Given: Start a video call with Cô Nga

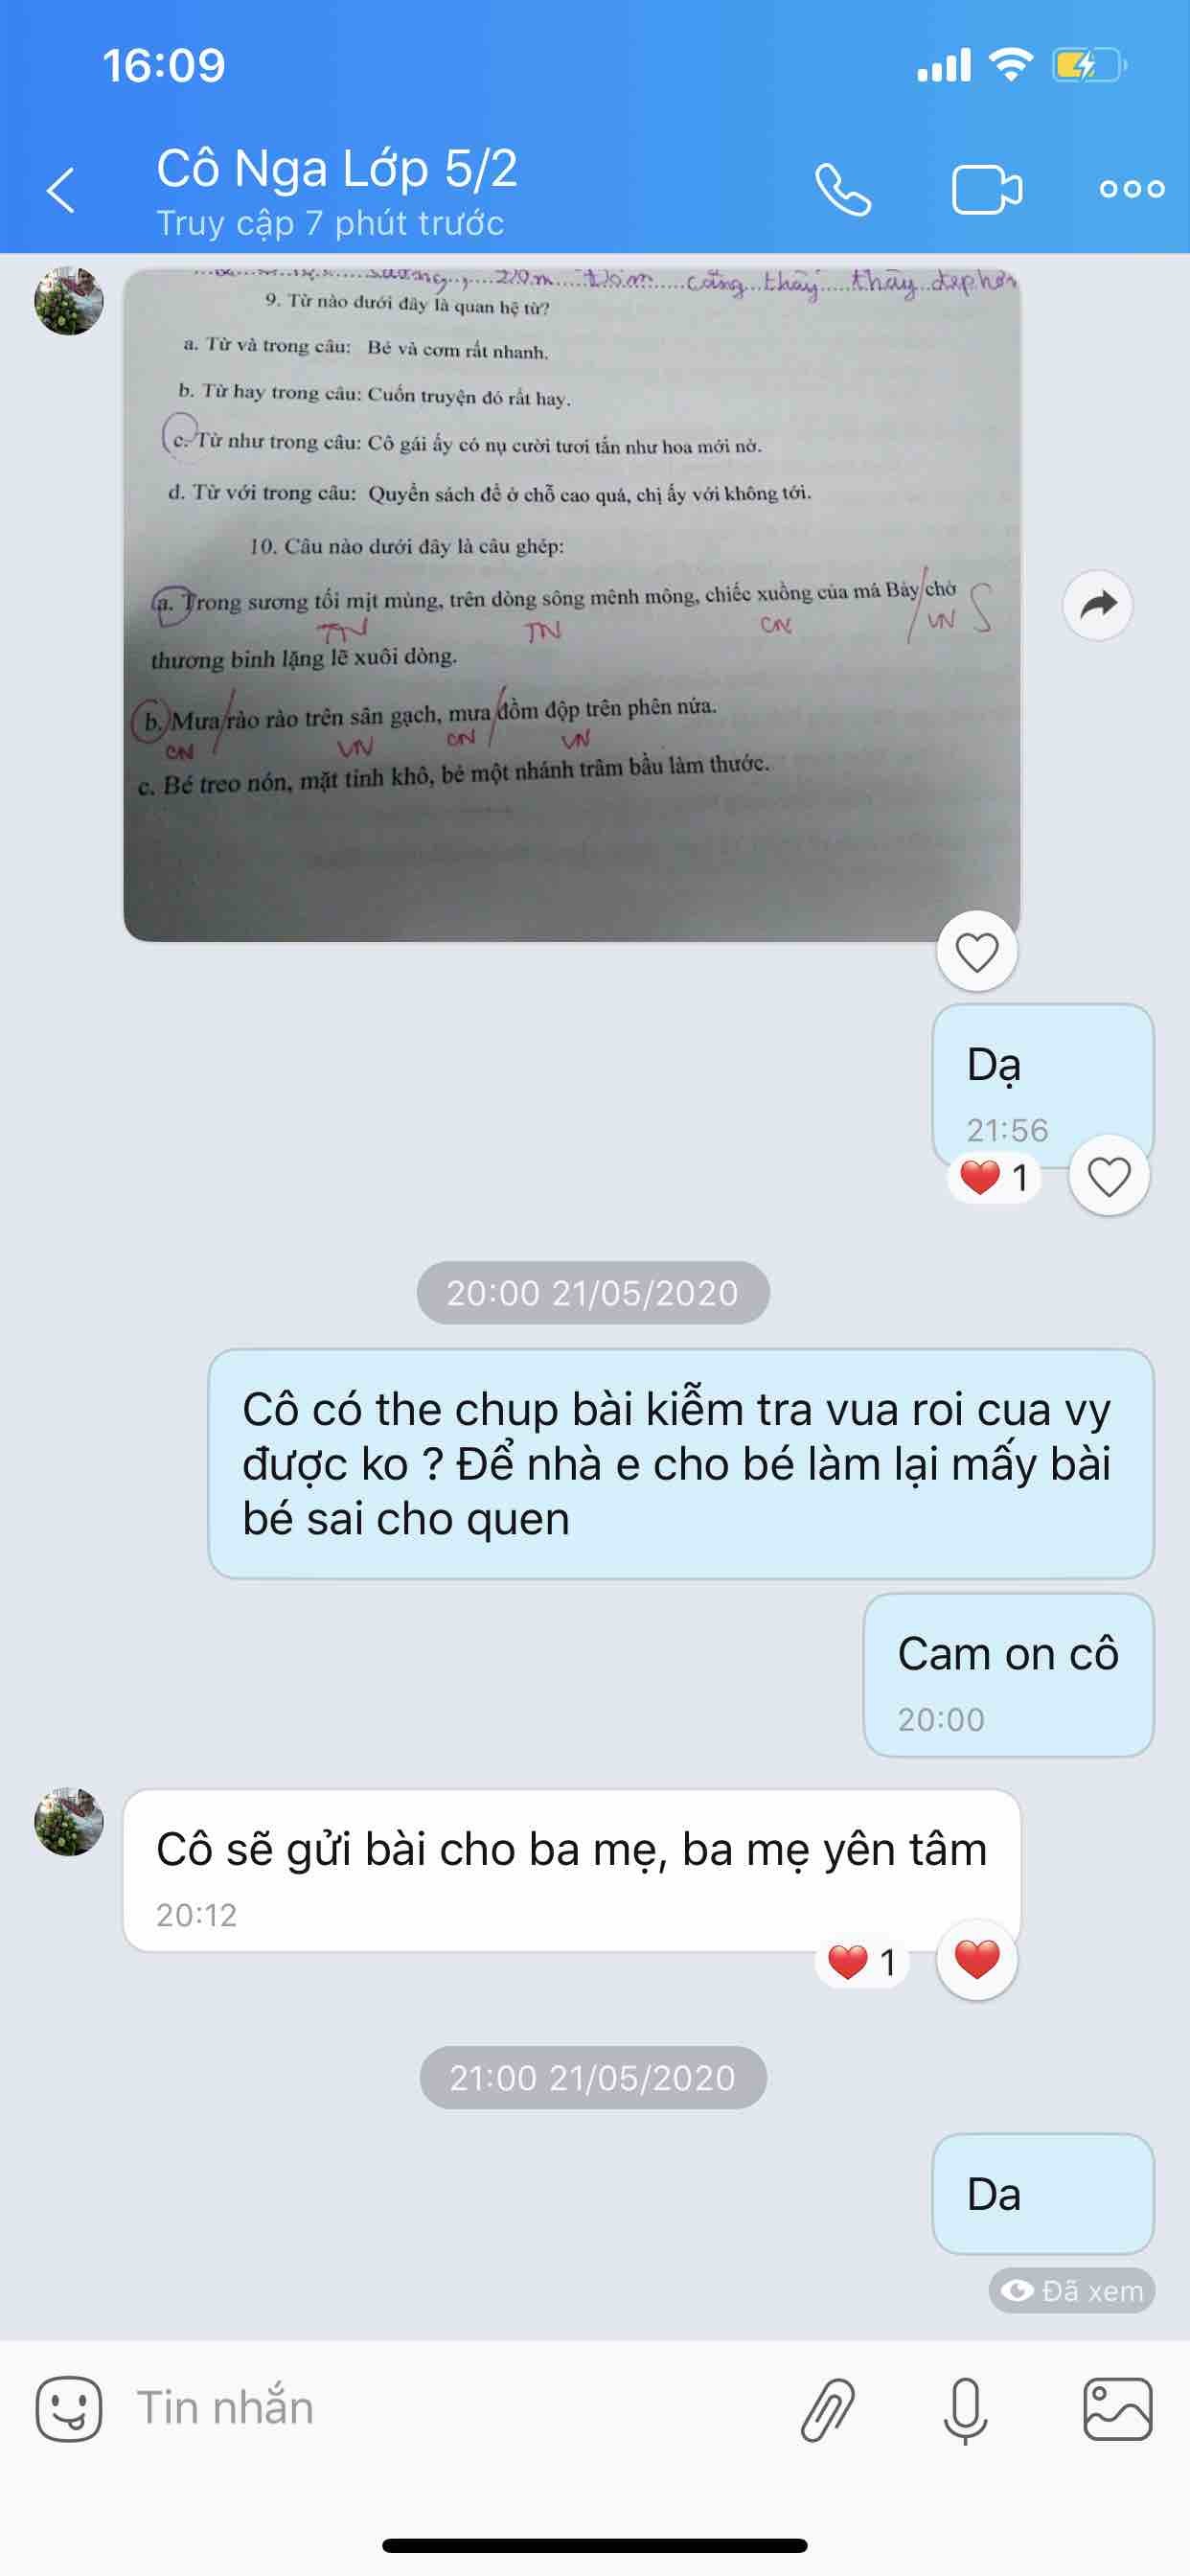Looking at the screenshot, I should click(986, 190).
